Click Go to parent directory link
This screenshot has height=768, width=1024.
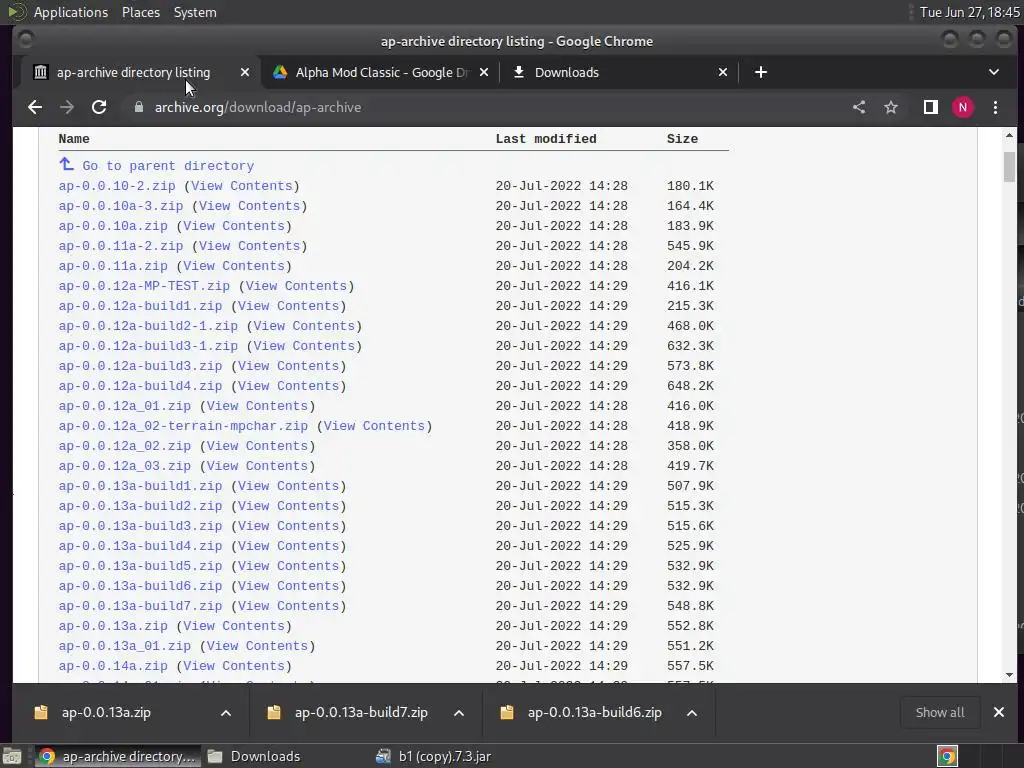click(168, 166)
